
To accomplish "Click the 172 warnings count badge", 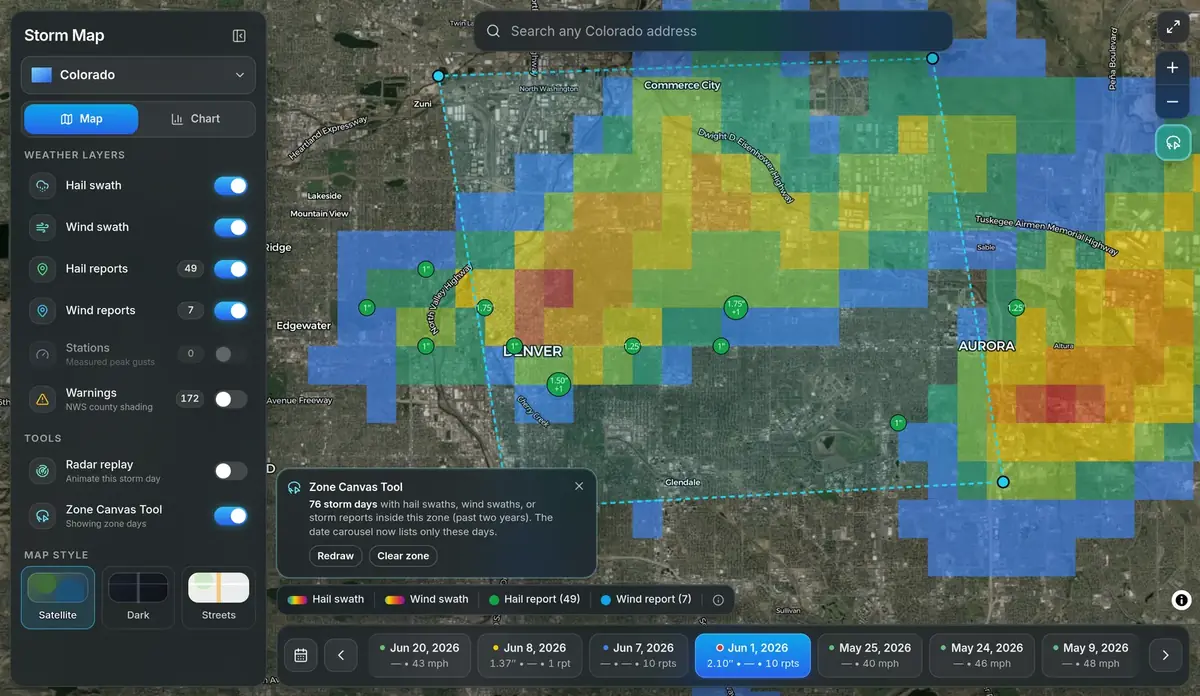I will (189, 399).
